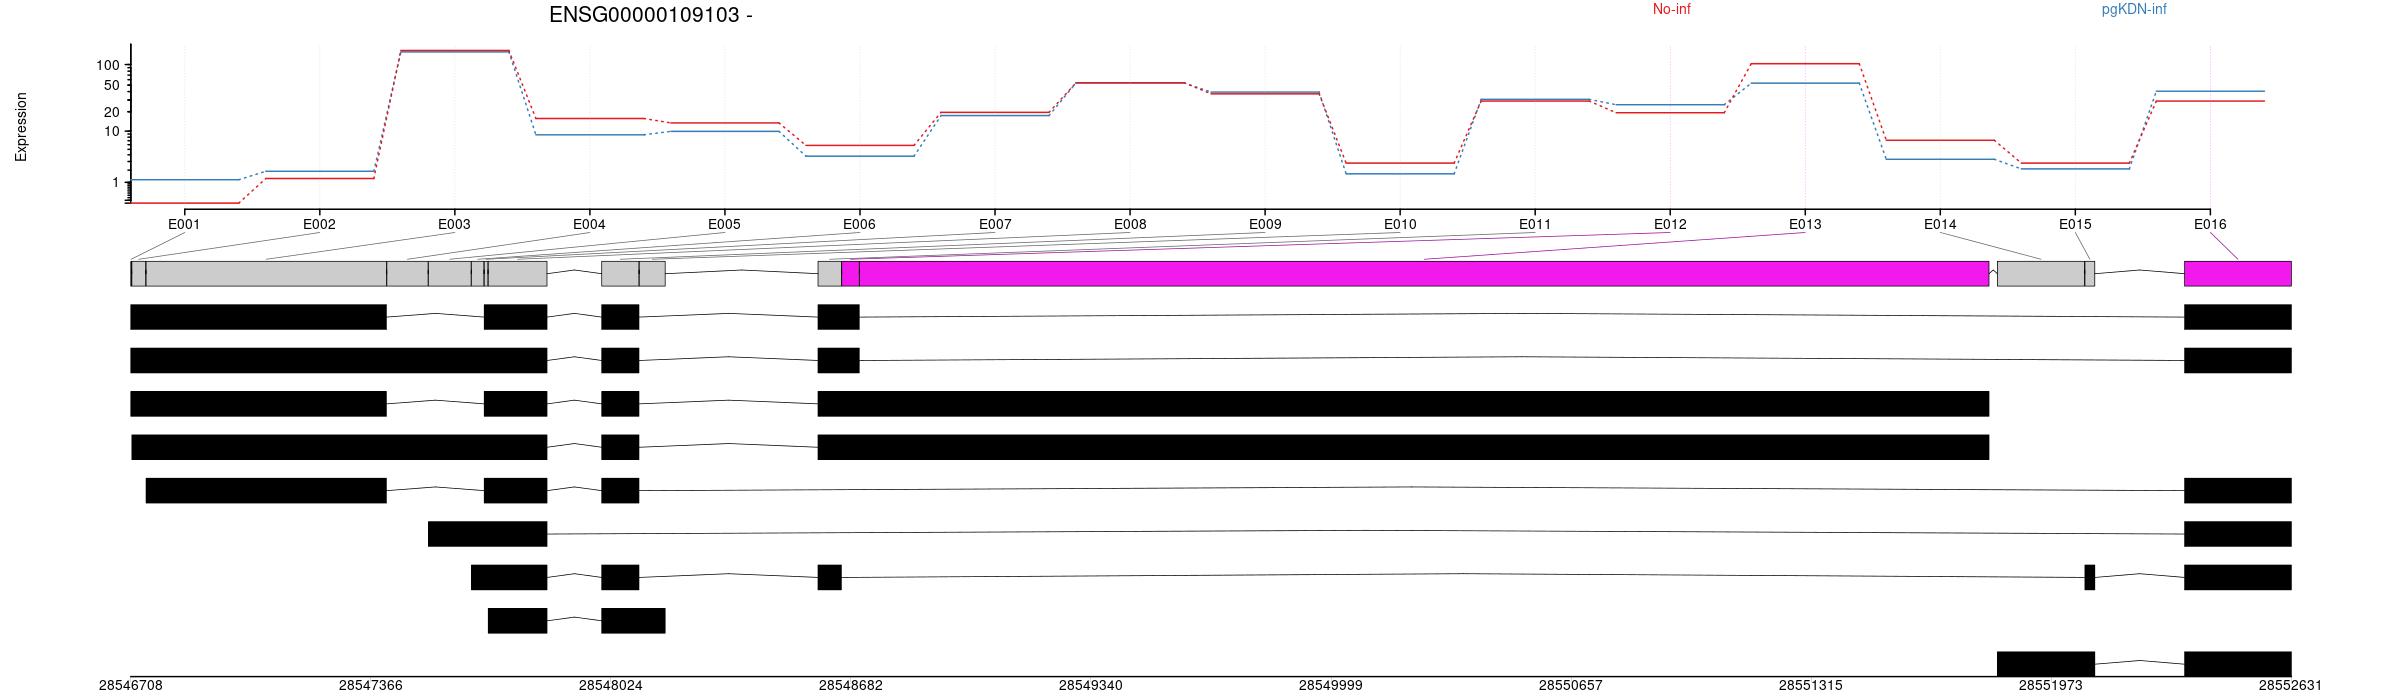Click exon label E007
The image size is (2400, 700).
point(995,224)
